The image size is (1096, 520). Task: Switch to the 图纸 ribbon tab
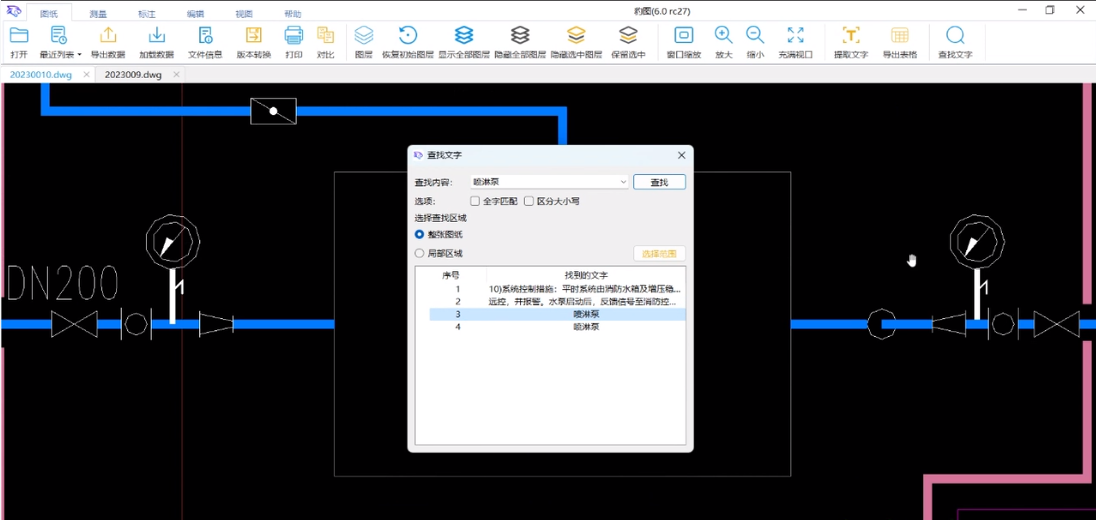48,13
